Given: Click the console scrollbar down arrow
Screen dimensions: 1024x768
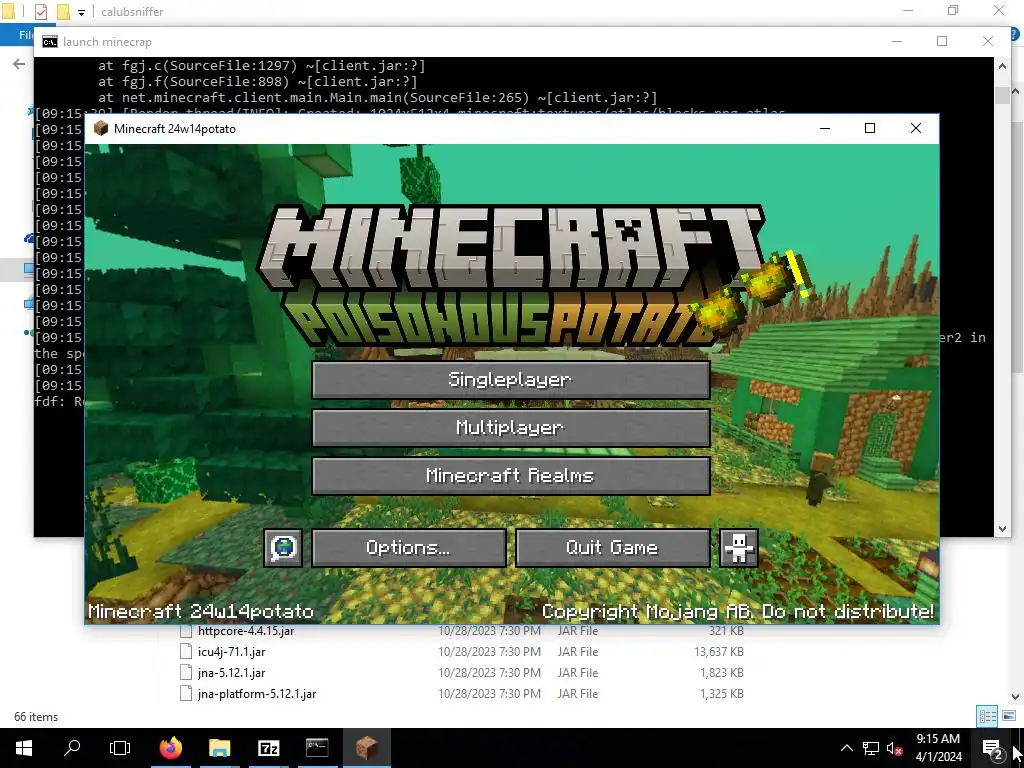Looking at the screenshot, I should 1002,529.
